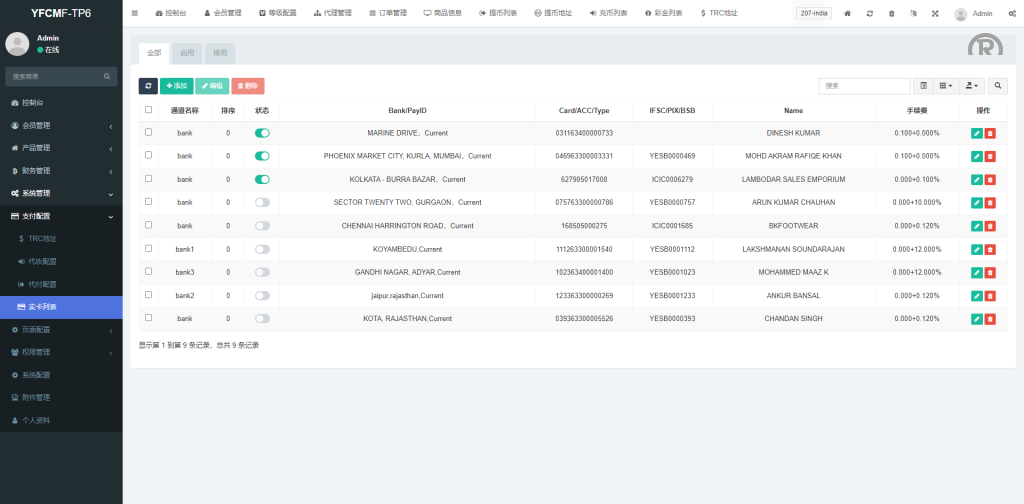Click the green 添加 button
Screen dimensions: 1024x504
(176, 86)
